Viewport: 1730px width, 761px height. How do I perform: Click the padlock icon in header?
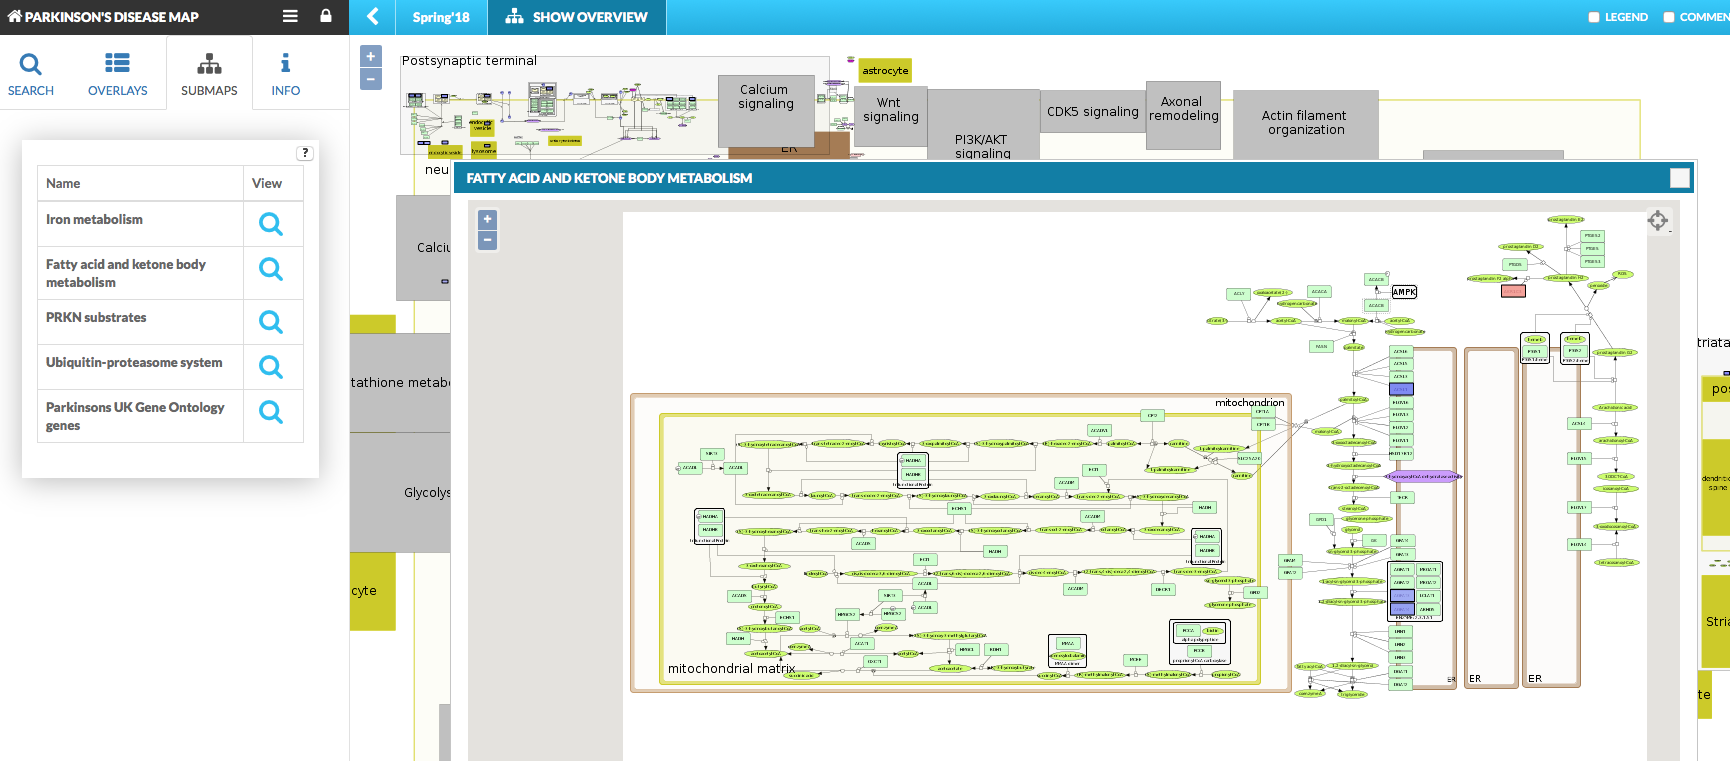point(325,16)
